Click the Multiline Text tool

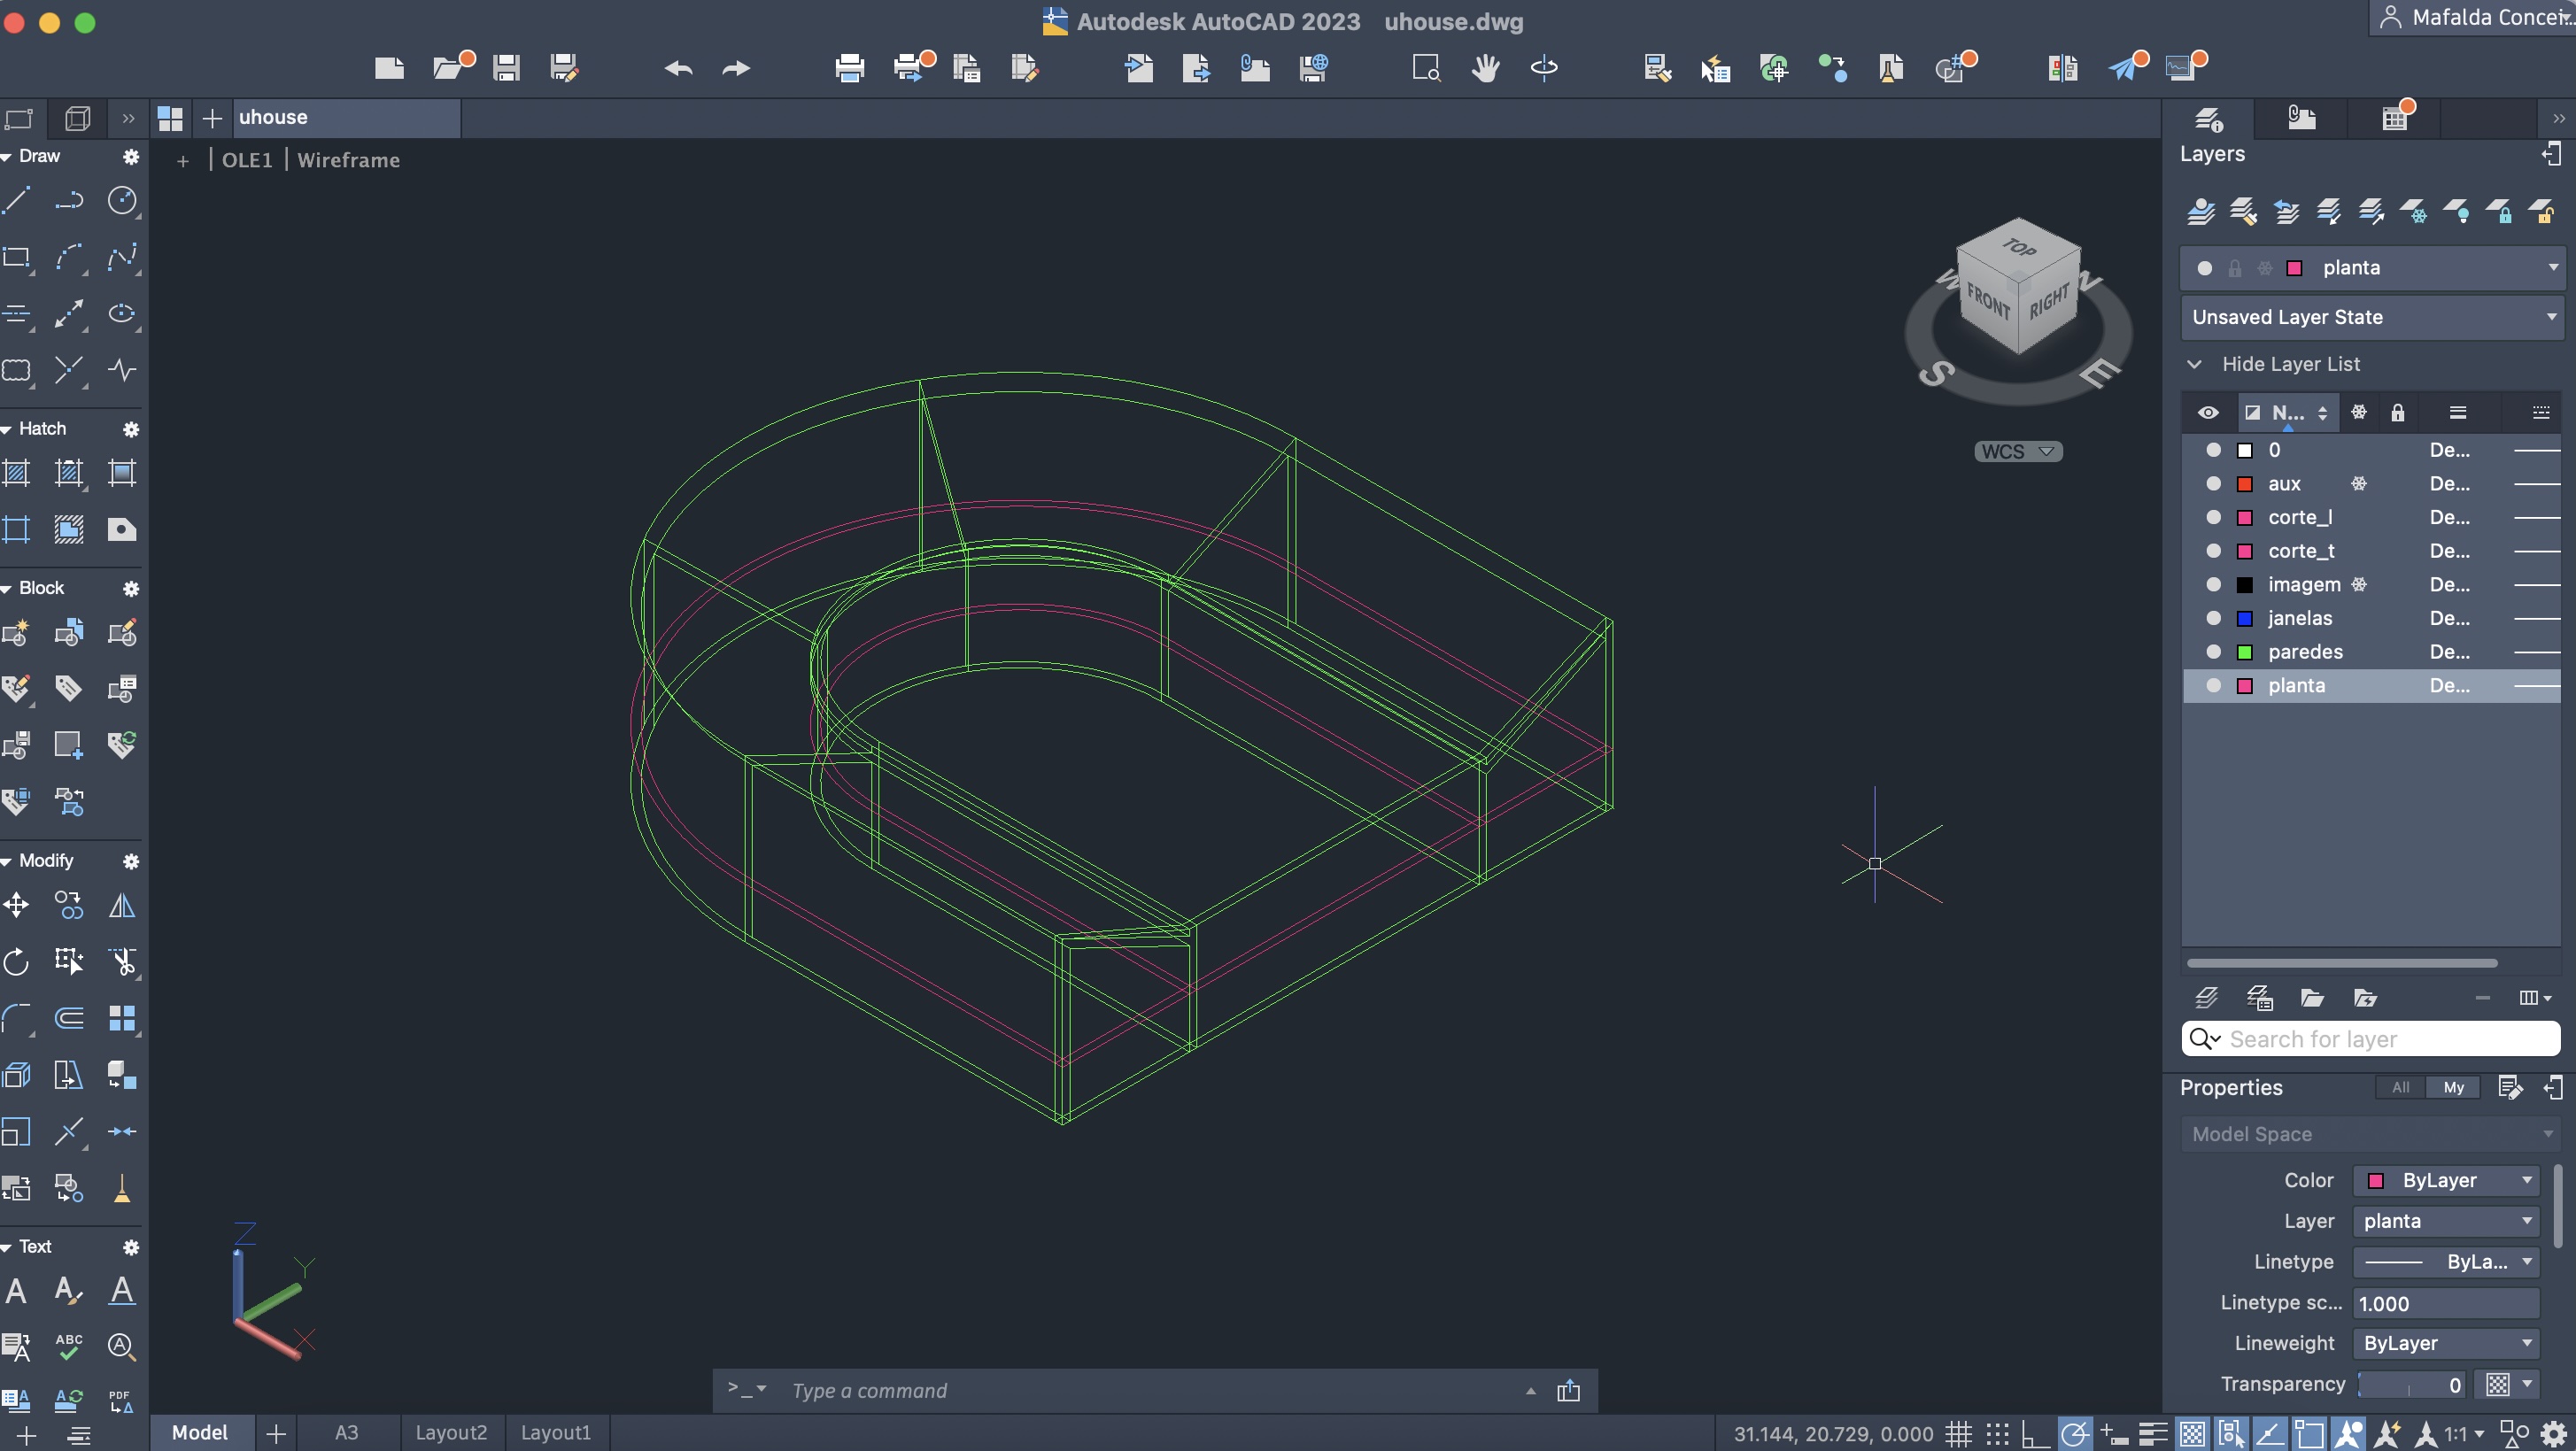(x=17, y=1290)
